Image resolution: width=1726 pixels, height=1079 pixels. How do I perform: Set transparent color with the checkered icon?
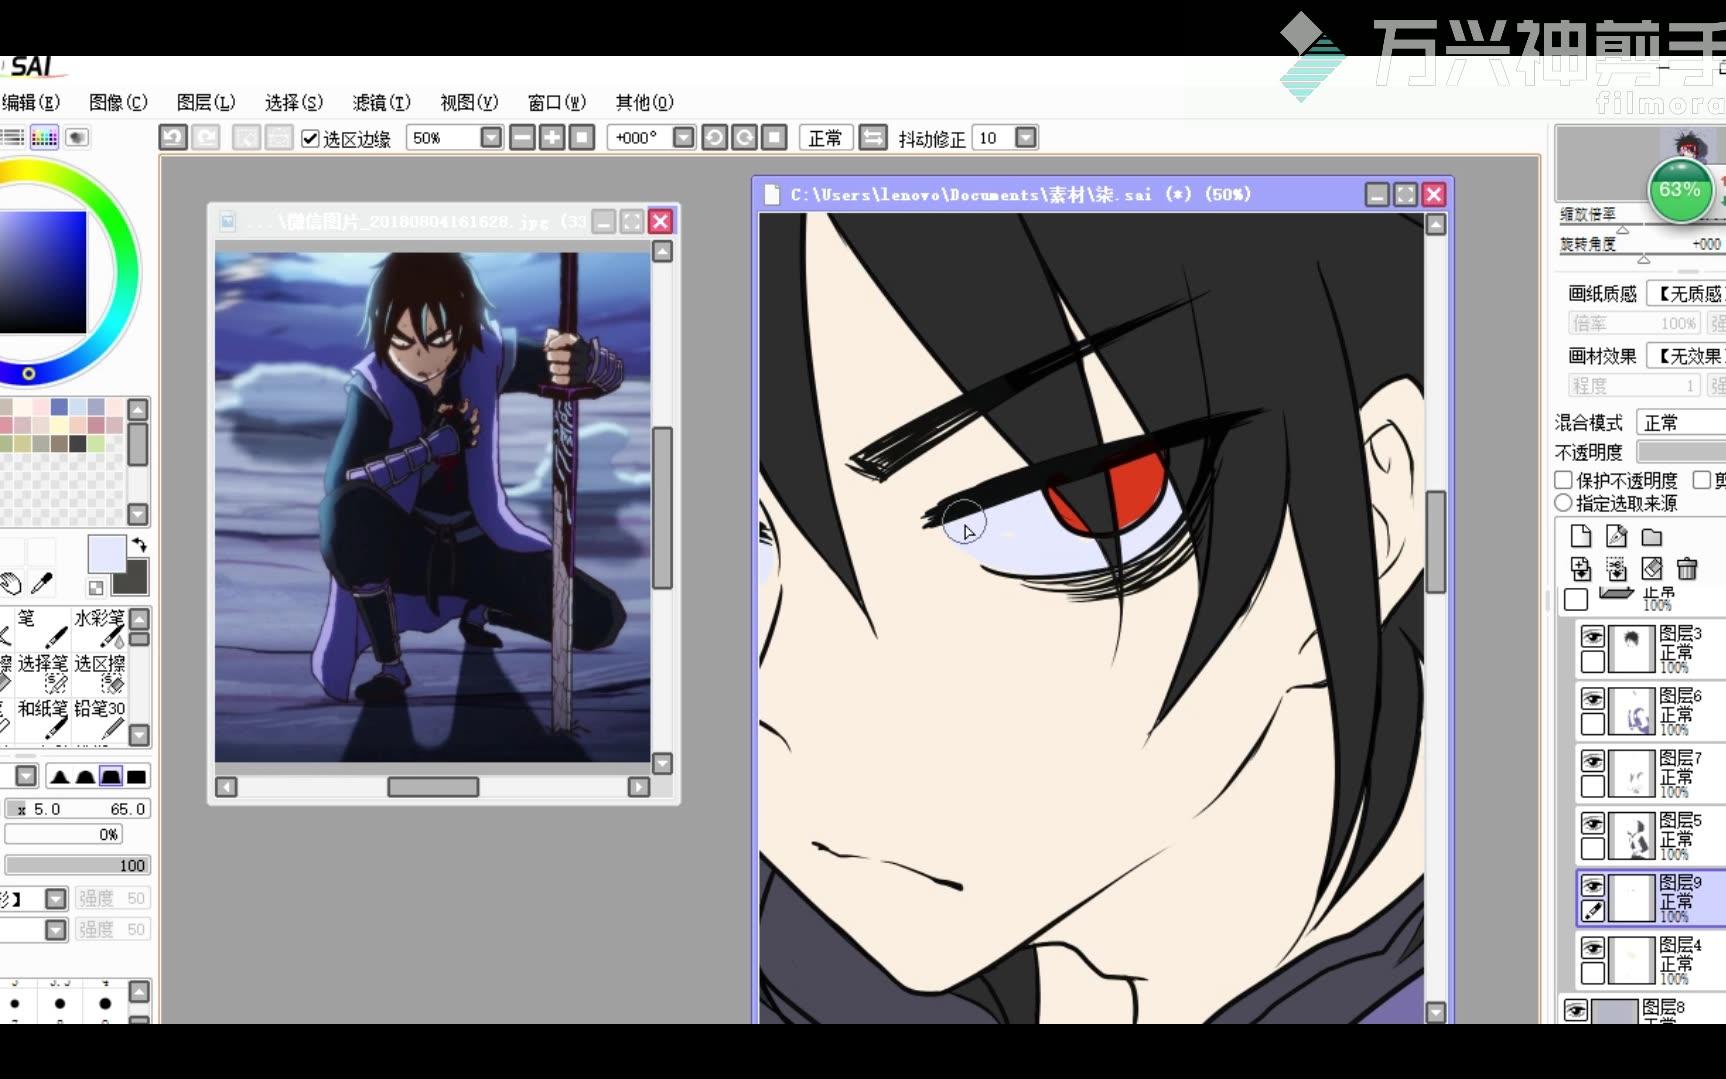(x=96, y=588)
